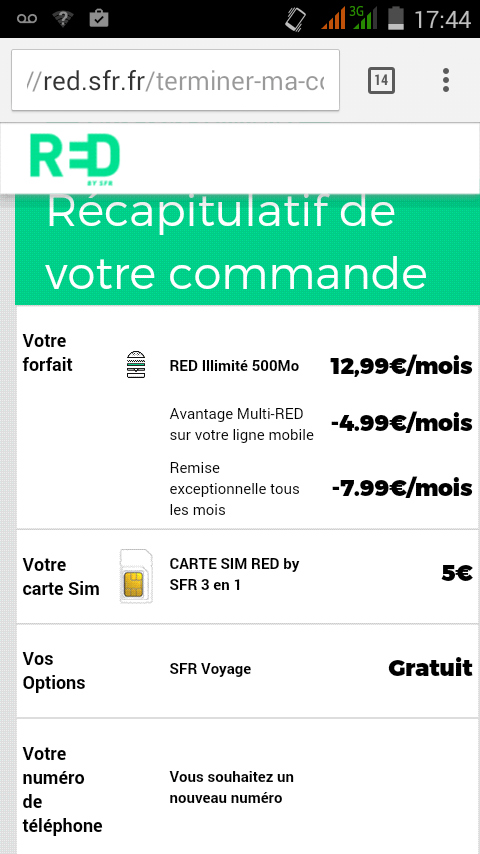Tap the voicemail icon in status bar
This screenshot has height=854, width=480.
pos(27,19)
